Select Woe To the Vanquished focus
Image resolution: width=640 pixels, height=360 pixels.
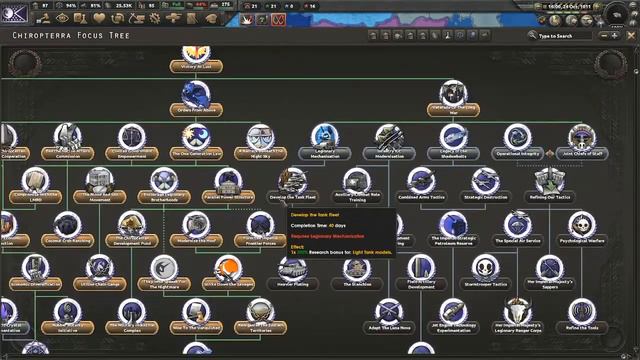click(196, 316)
